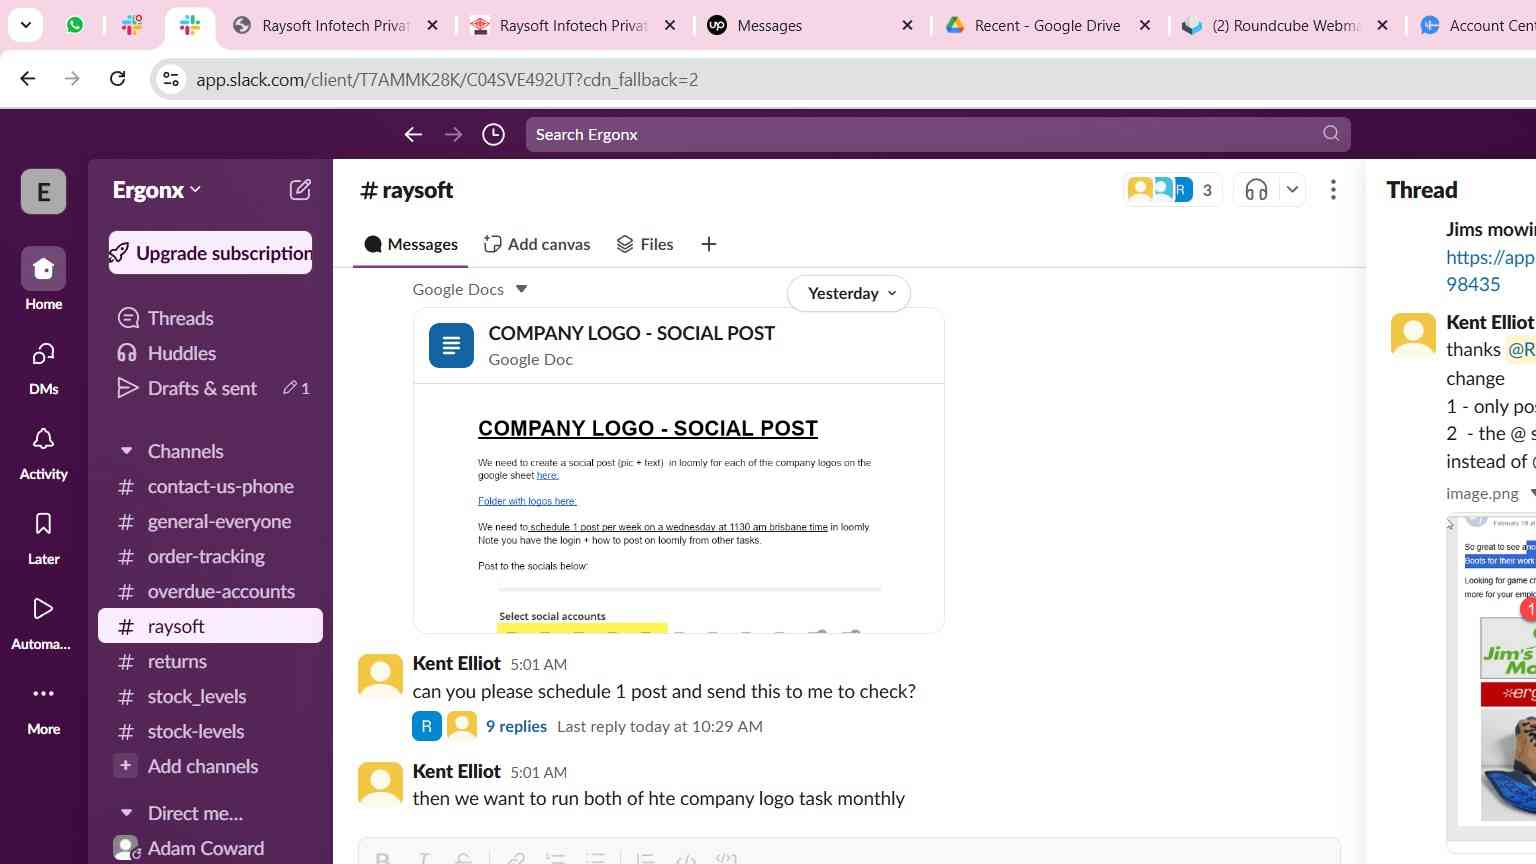Start a huddle with headphones icon
The height and width of the screenshot is (864, 1536).
[1256, 189]
